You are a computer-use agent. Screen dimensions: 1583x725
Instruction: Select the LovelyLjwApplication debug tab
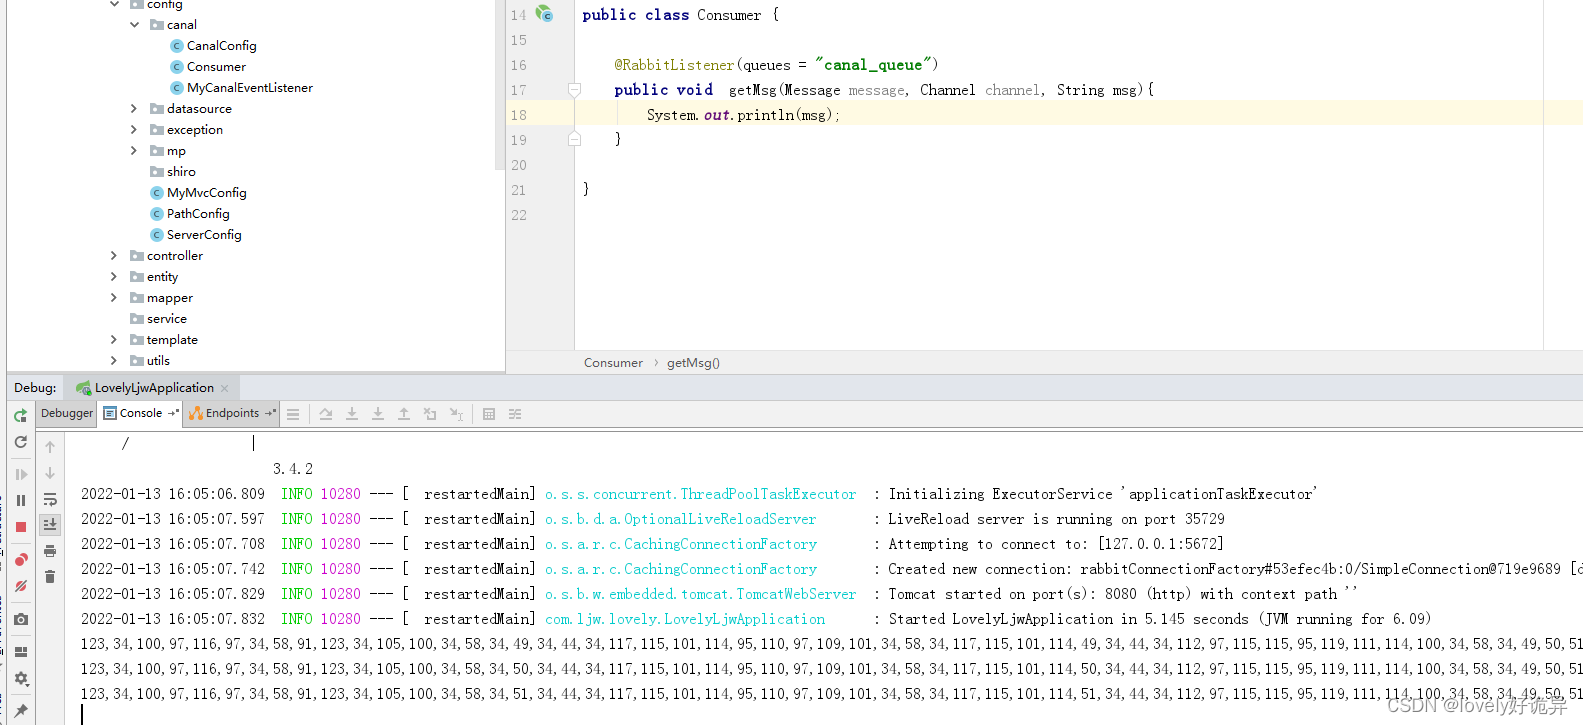153,388
